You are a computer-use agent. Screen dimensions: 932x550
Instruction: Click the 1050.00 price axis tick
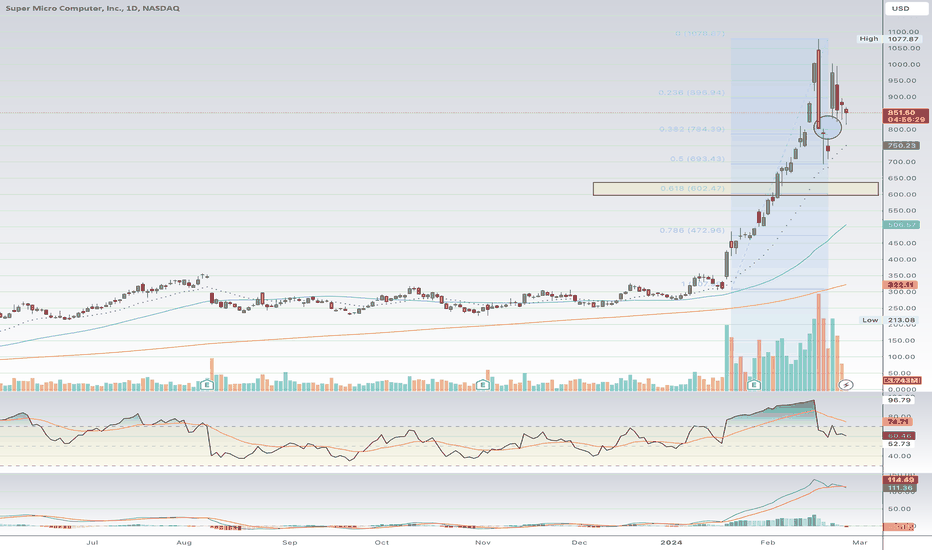[903, 48]
